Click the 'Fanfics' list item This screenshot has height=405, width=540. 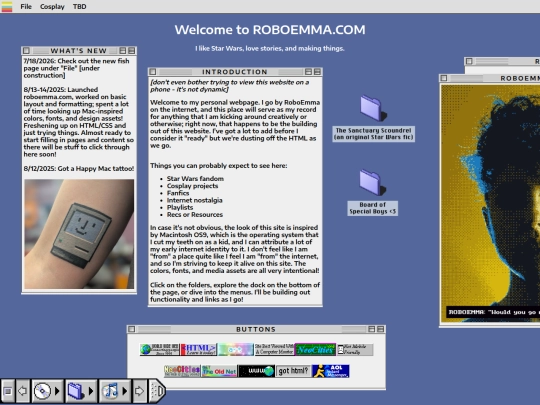tap(178, 193)
